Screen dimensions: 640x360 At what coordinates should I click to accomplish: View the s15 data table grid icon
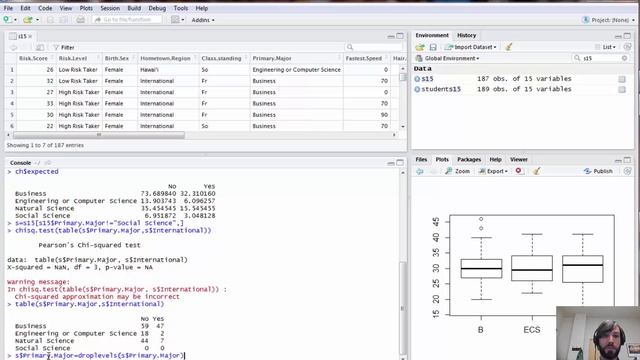tap(622, 79)
